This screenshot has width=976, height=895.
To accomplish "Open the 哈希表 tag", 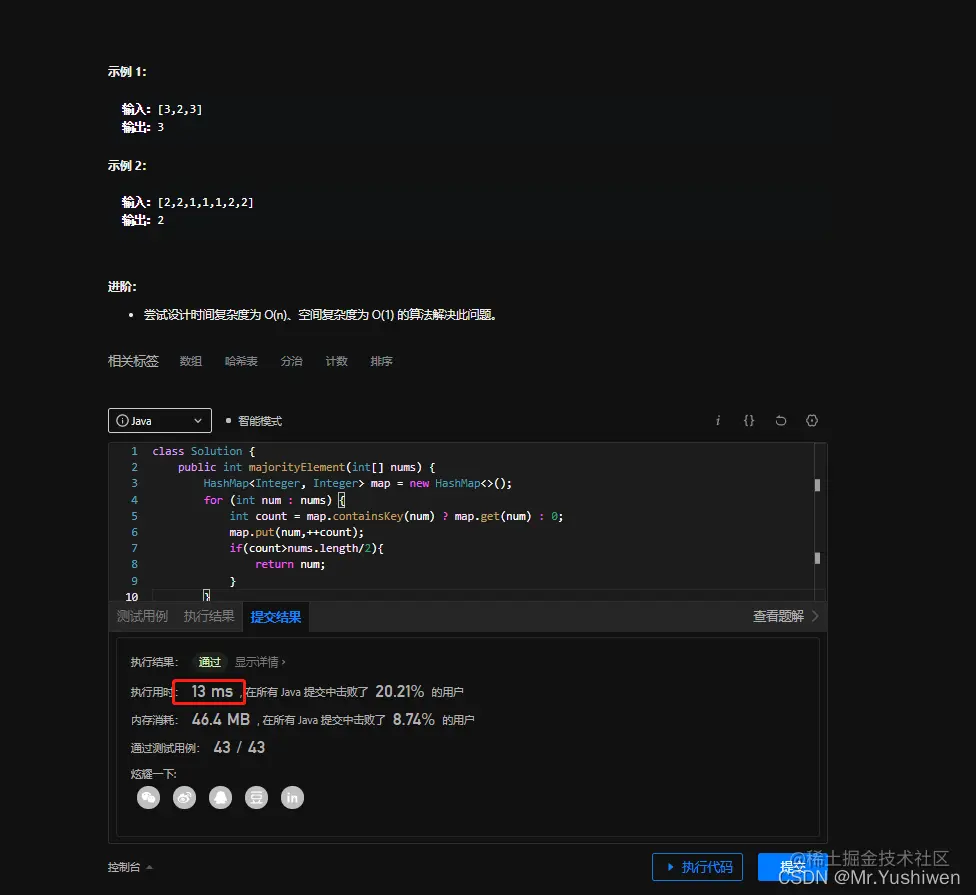I will tap(241, 361).
